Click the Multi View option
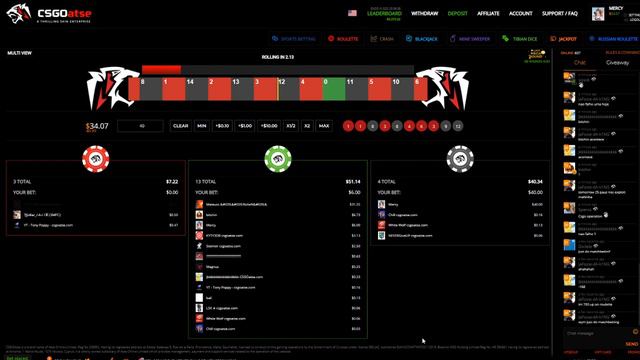The width and height of the screenshot is (640, 360). [20, 53]
